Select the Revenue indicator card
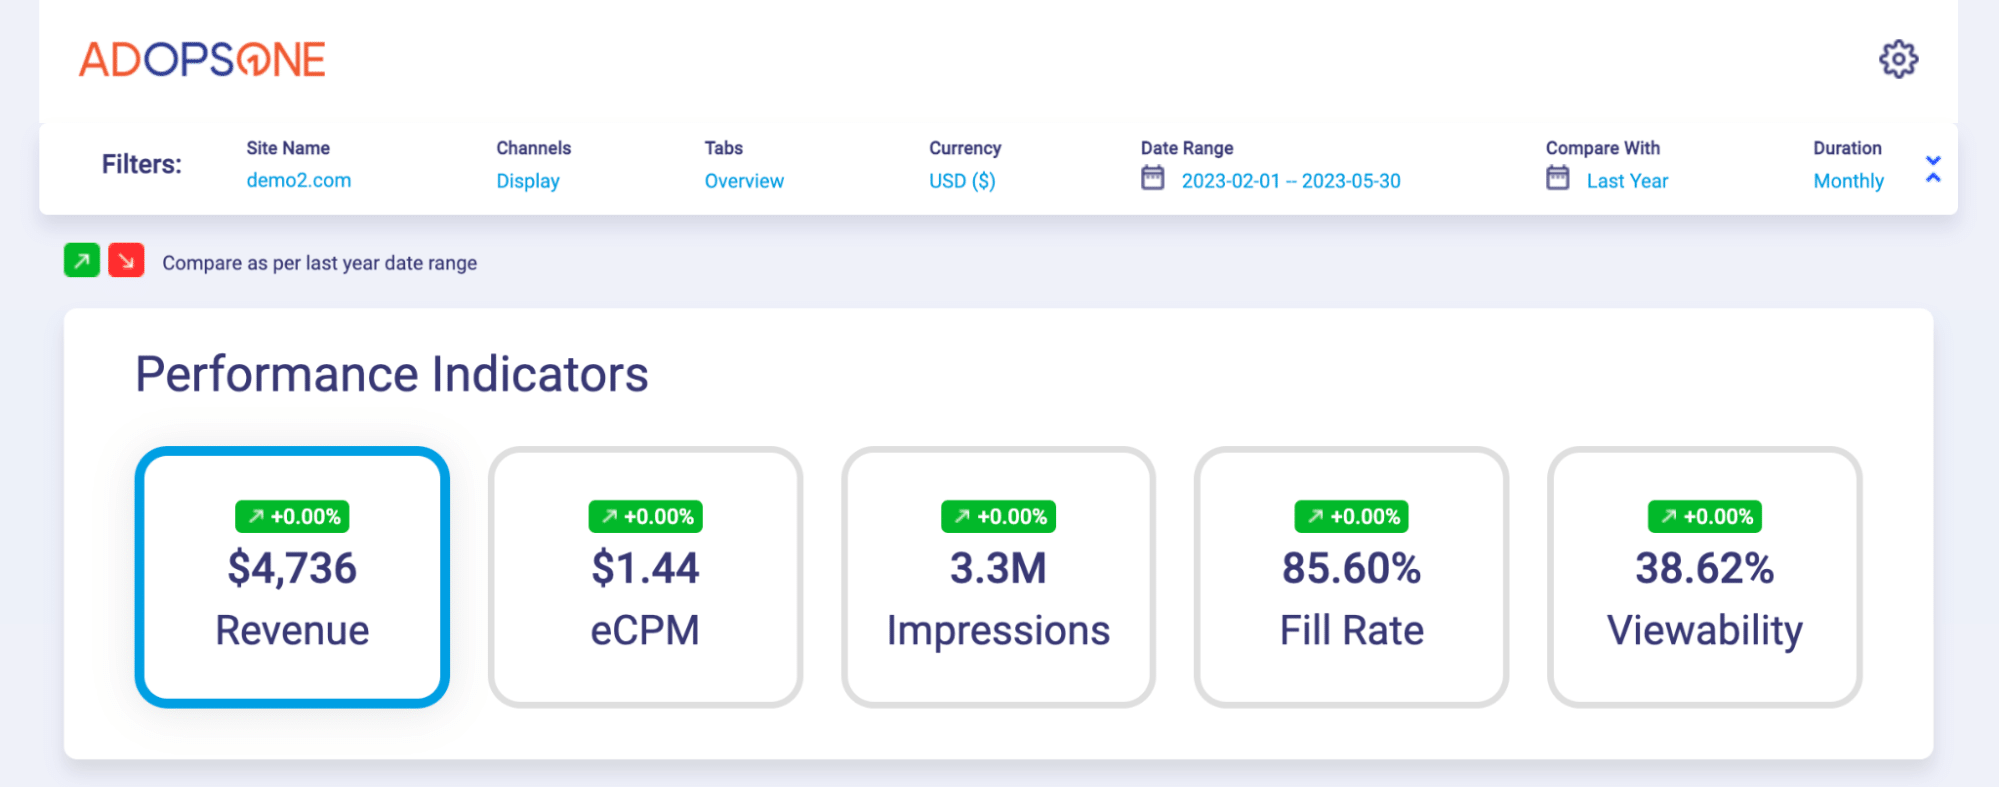Screen dimensions: 1999x787 [x=292, y=600]
